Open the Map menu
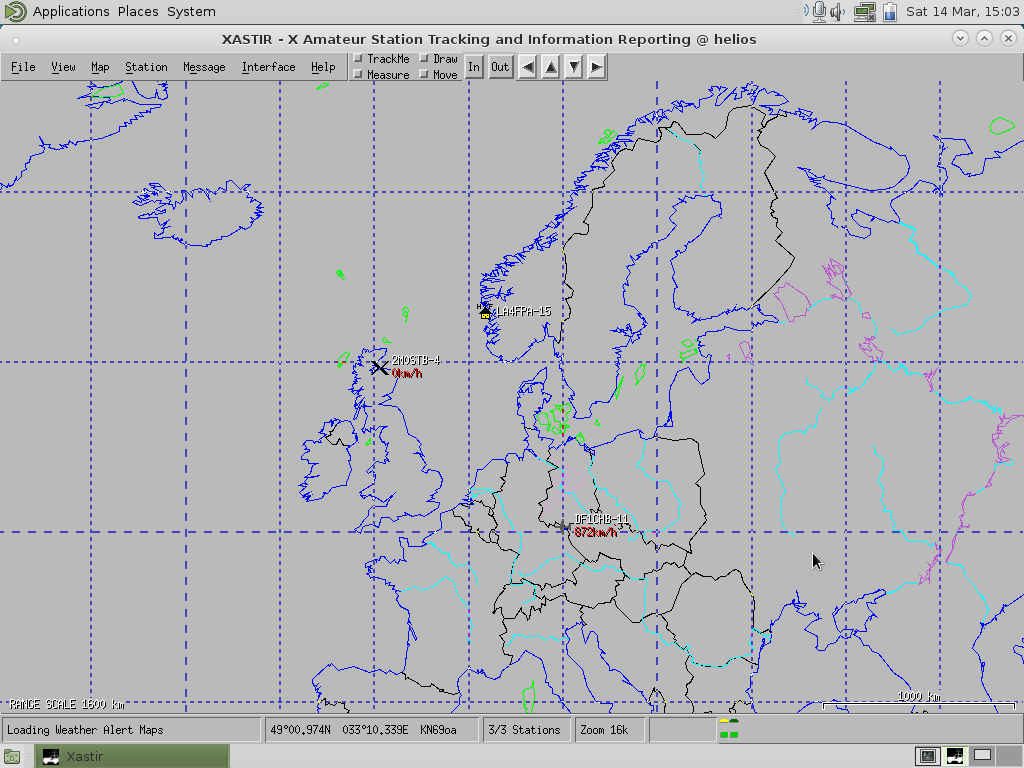1024x768 pixels. click(x=100, y=67)
